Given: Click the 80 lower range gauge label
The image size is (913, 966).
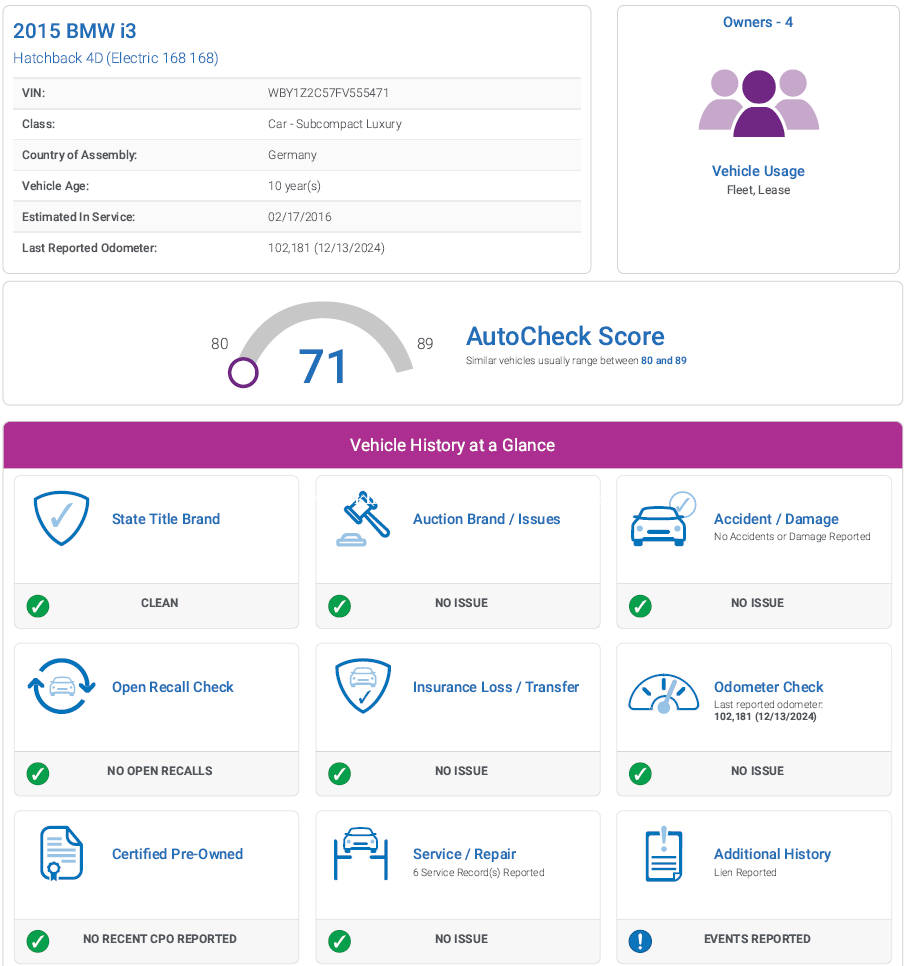Looking at the screenshot, I should pos(219,344).
